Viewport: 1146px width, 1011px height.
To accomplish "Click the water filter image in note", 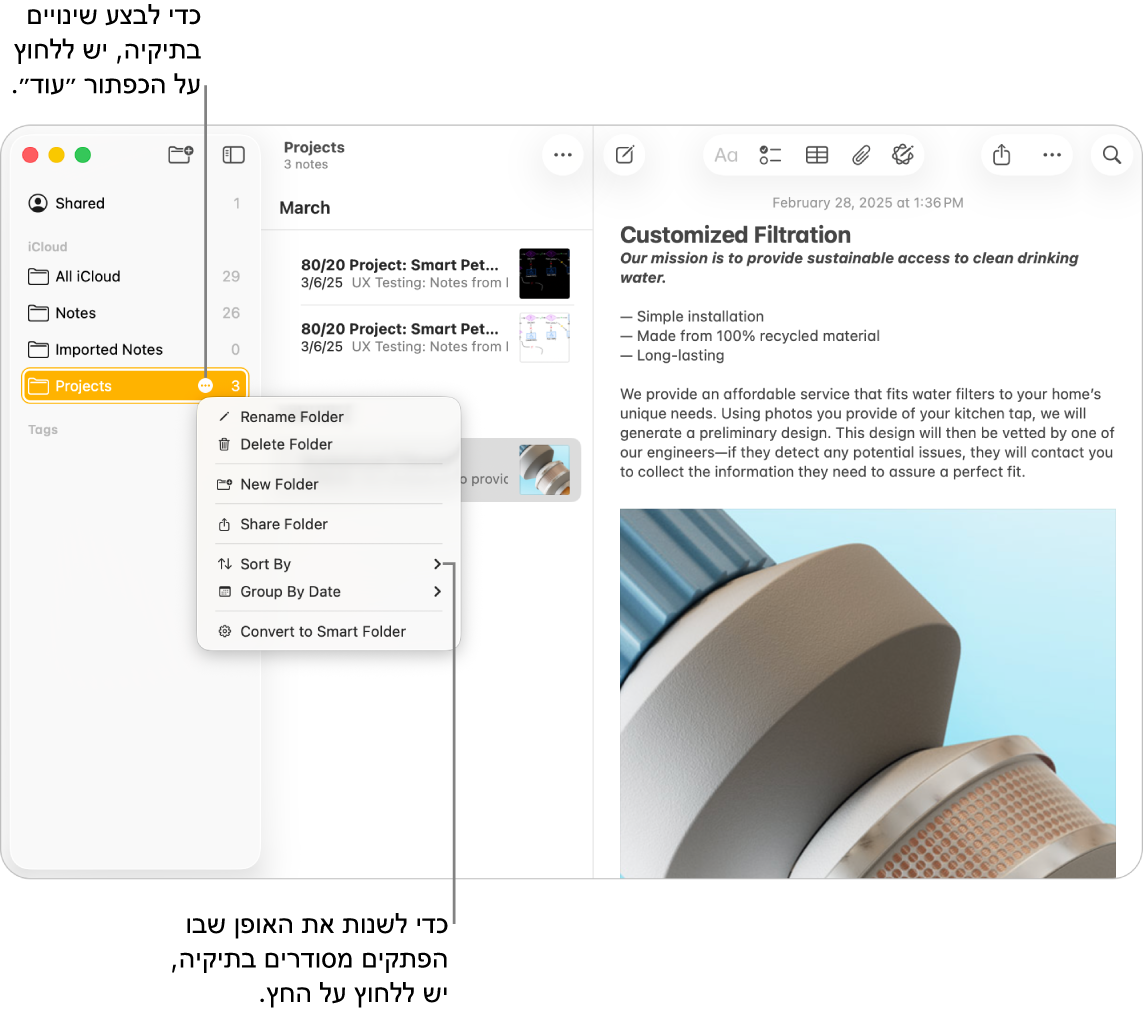I will tap(867, 692).
